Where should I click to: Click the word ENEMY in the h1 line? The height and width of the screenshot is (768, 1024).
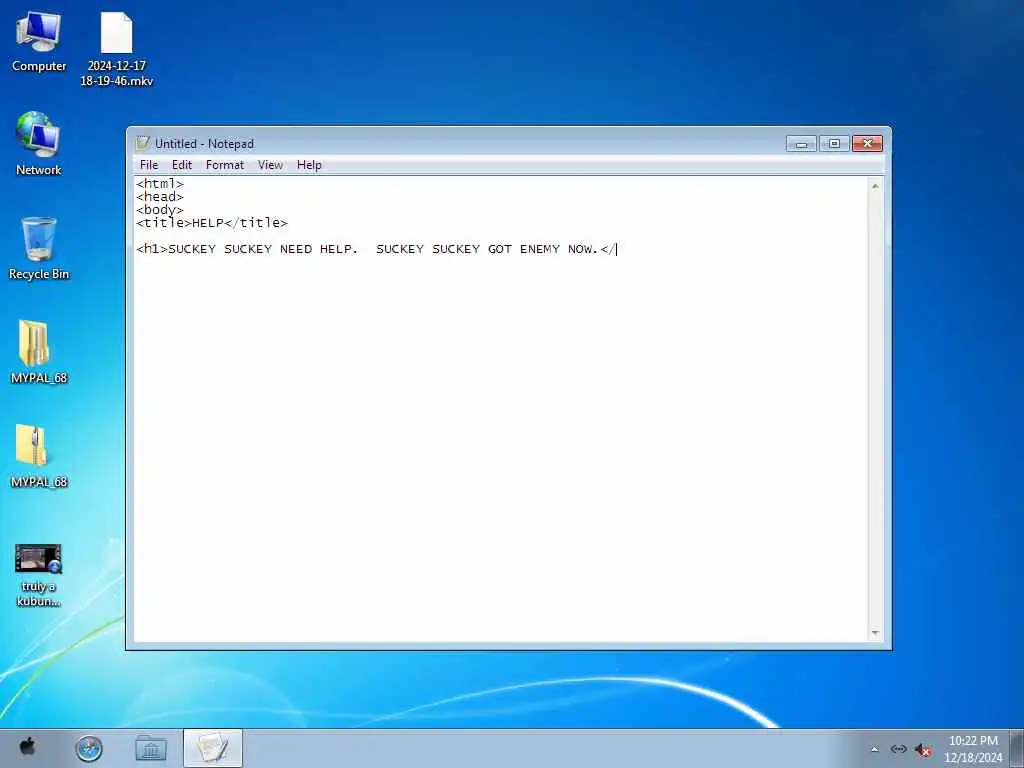coord(539,249)
